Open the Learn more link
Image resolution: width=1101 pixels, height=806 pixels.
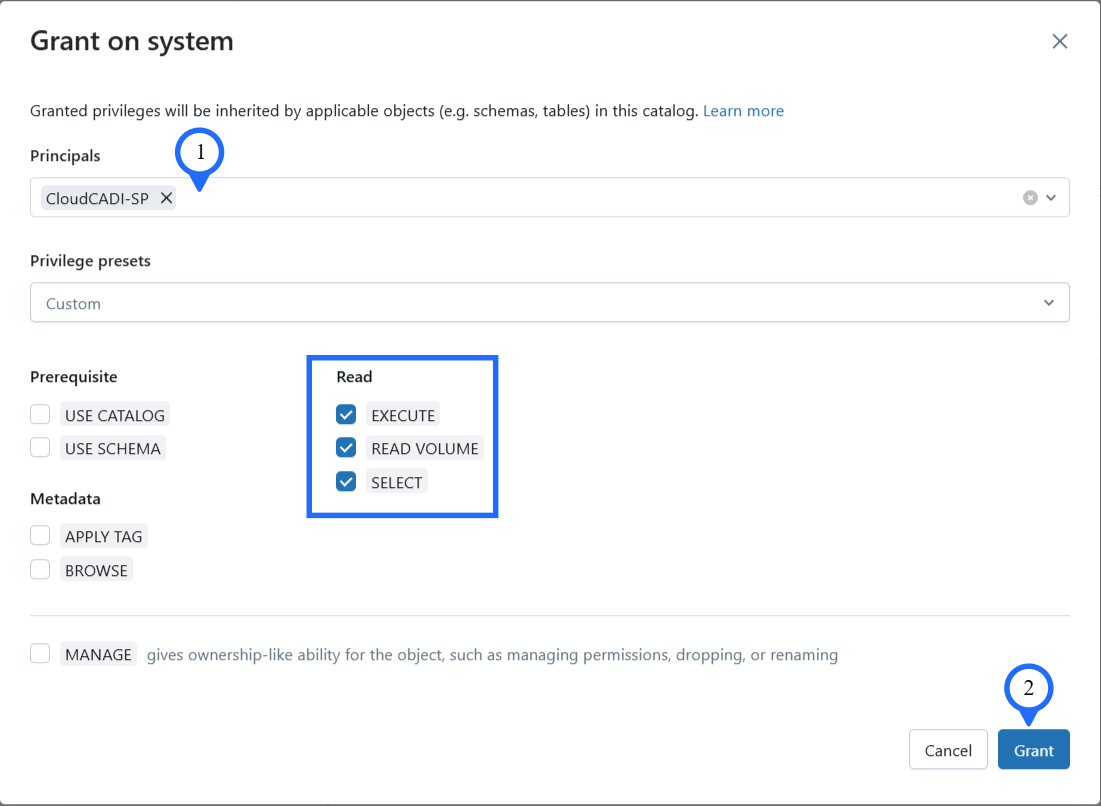pyautogui.click(x=743, y=111)
